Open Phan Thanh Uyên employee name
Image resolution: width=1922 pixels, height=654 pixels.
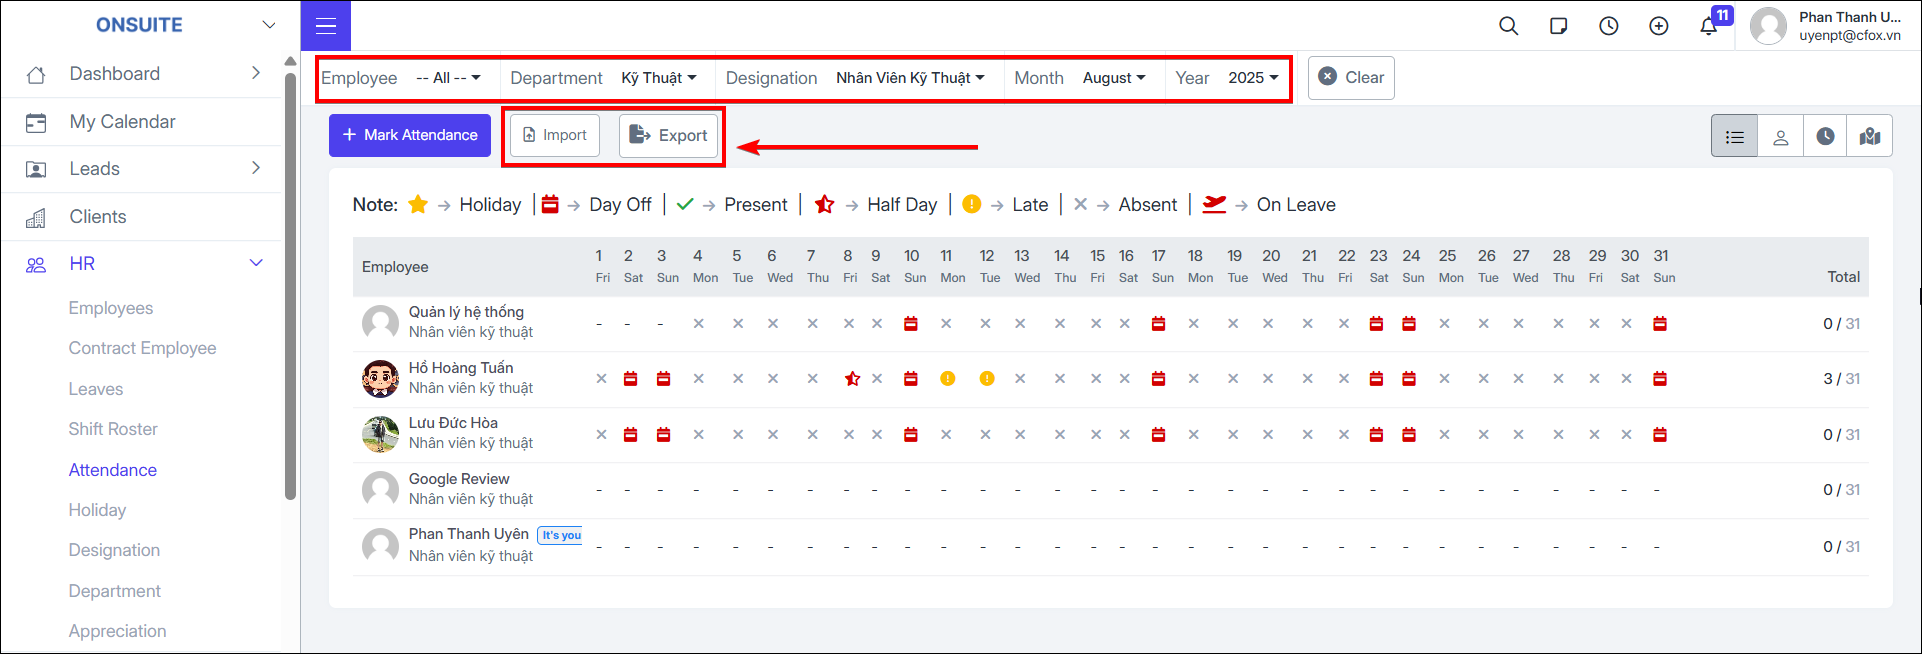pyautogui.click(x=468, y=534)
